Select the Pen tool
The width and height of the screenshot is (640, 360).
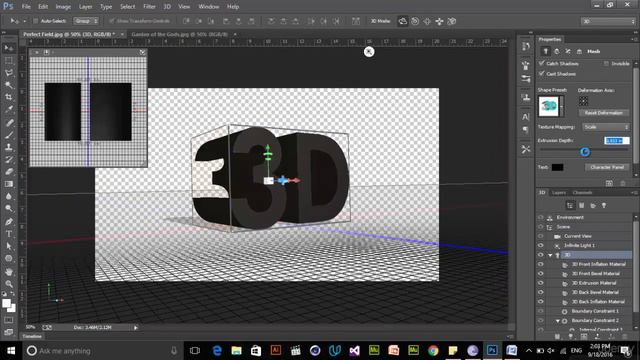pos(9,222)
